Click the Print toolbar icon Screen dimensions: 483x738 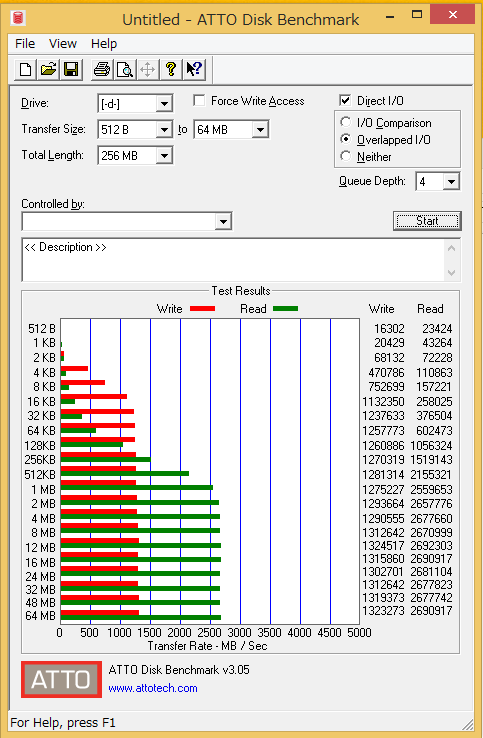pyautogui.click(x=102, y=70)
